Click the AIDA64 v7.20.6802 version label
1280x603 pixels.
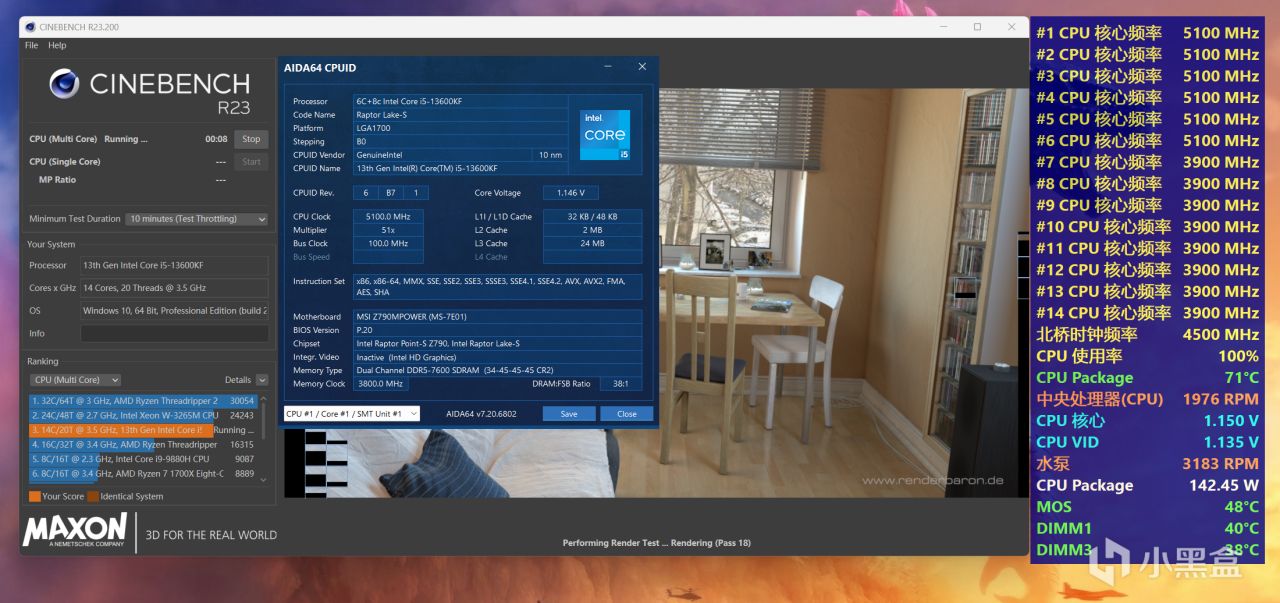pyautogui.click(x=480, y=413)
